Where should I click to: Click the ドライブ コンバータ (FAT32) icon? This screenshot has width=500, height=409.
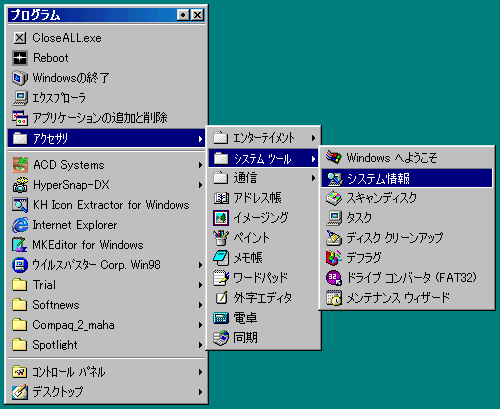click(334, 278)
